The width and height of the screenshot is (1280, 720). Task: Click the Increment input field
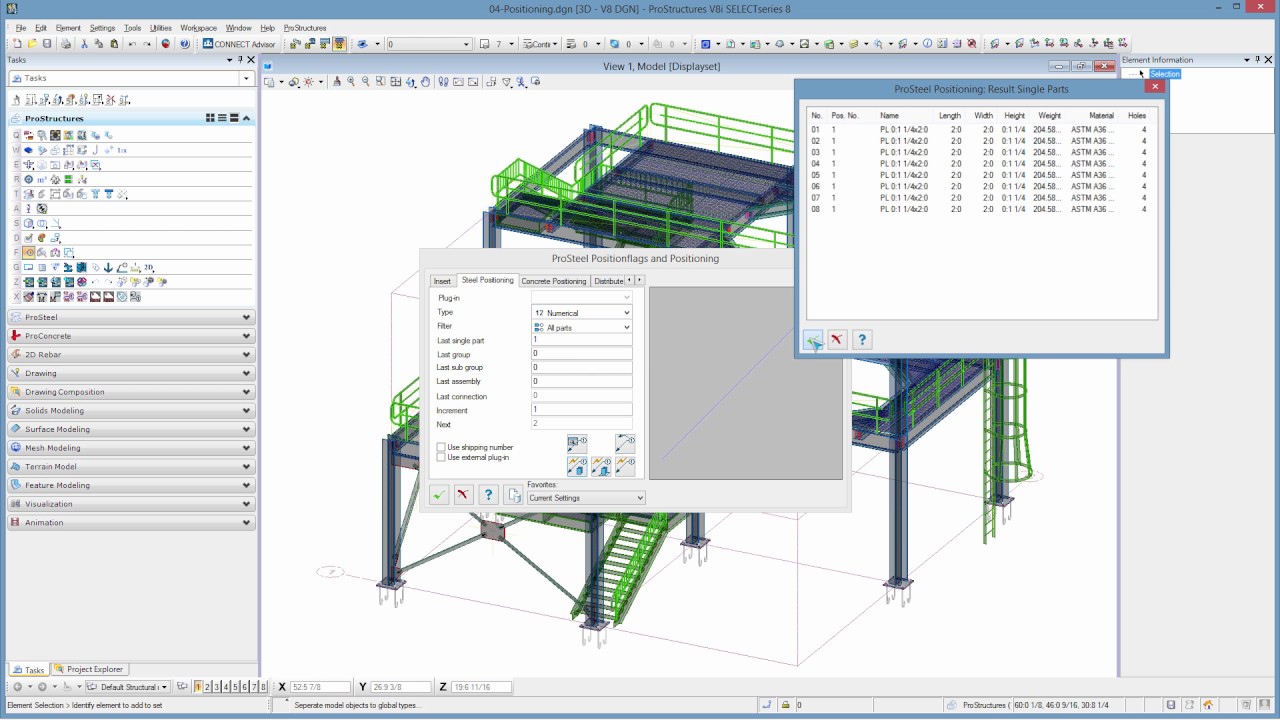click(582, 410)
